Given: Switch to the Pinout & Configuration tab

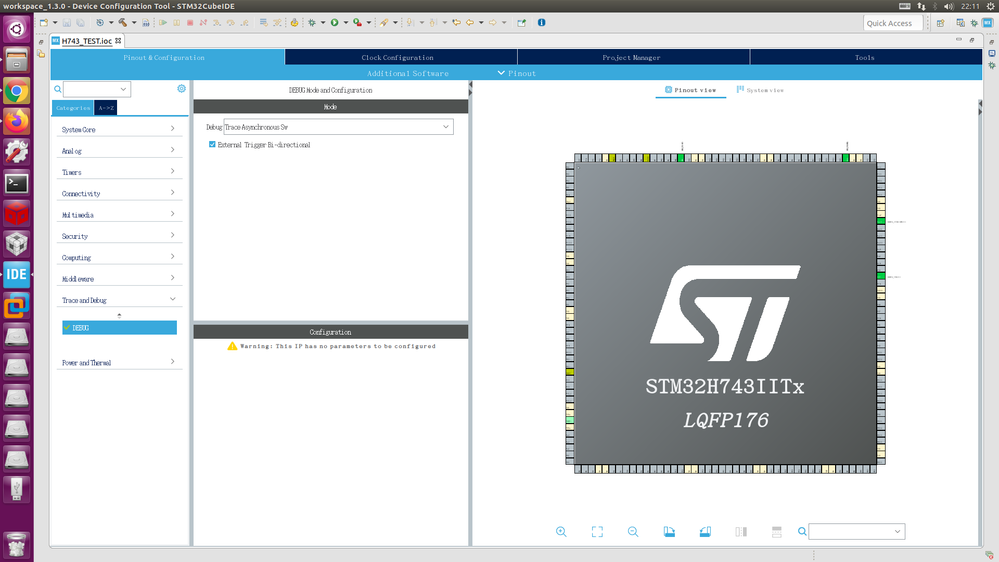Looking at the screenshot, I should [x=168, y=57].
